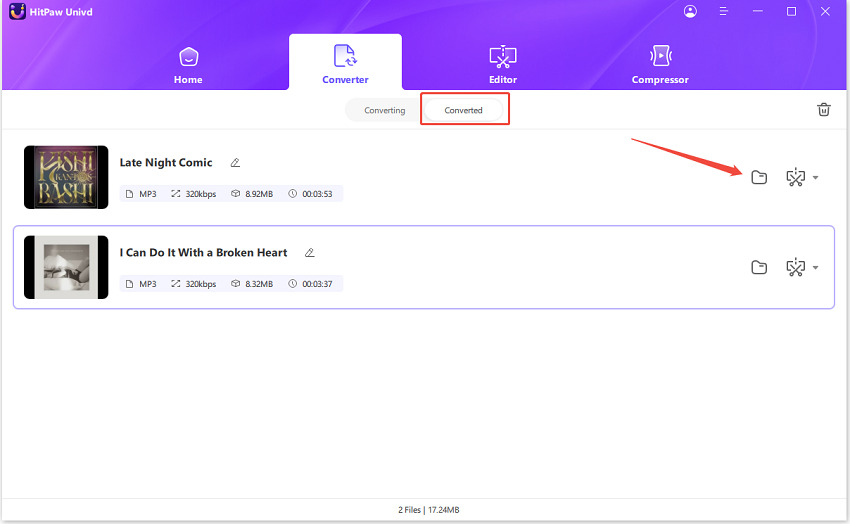850x524 pixels.
Task: Show the Converted list
Action: coord(463,110)
